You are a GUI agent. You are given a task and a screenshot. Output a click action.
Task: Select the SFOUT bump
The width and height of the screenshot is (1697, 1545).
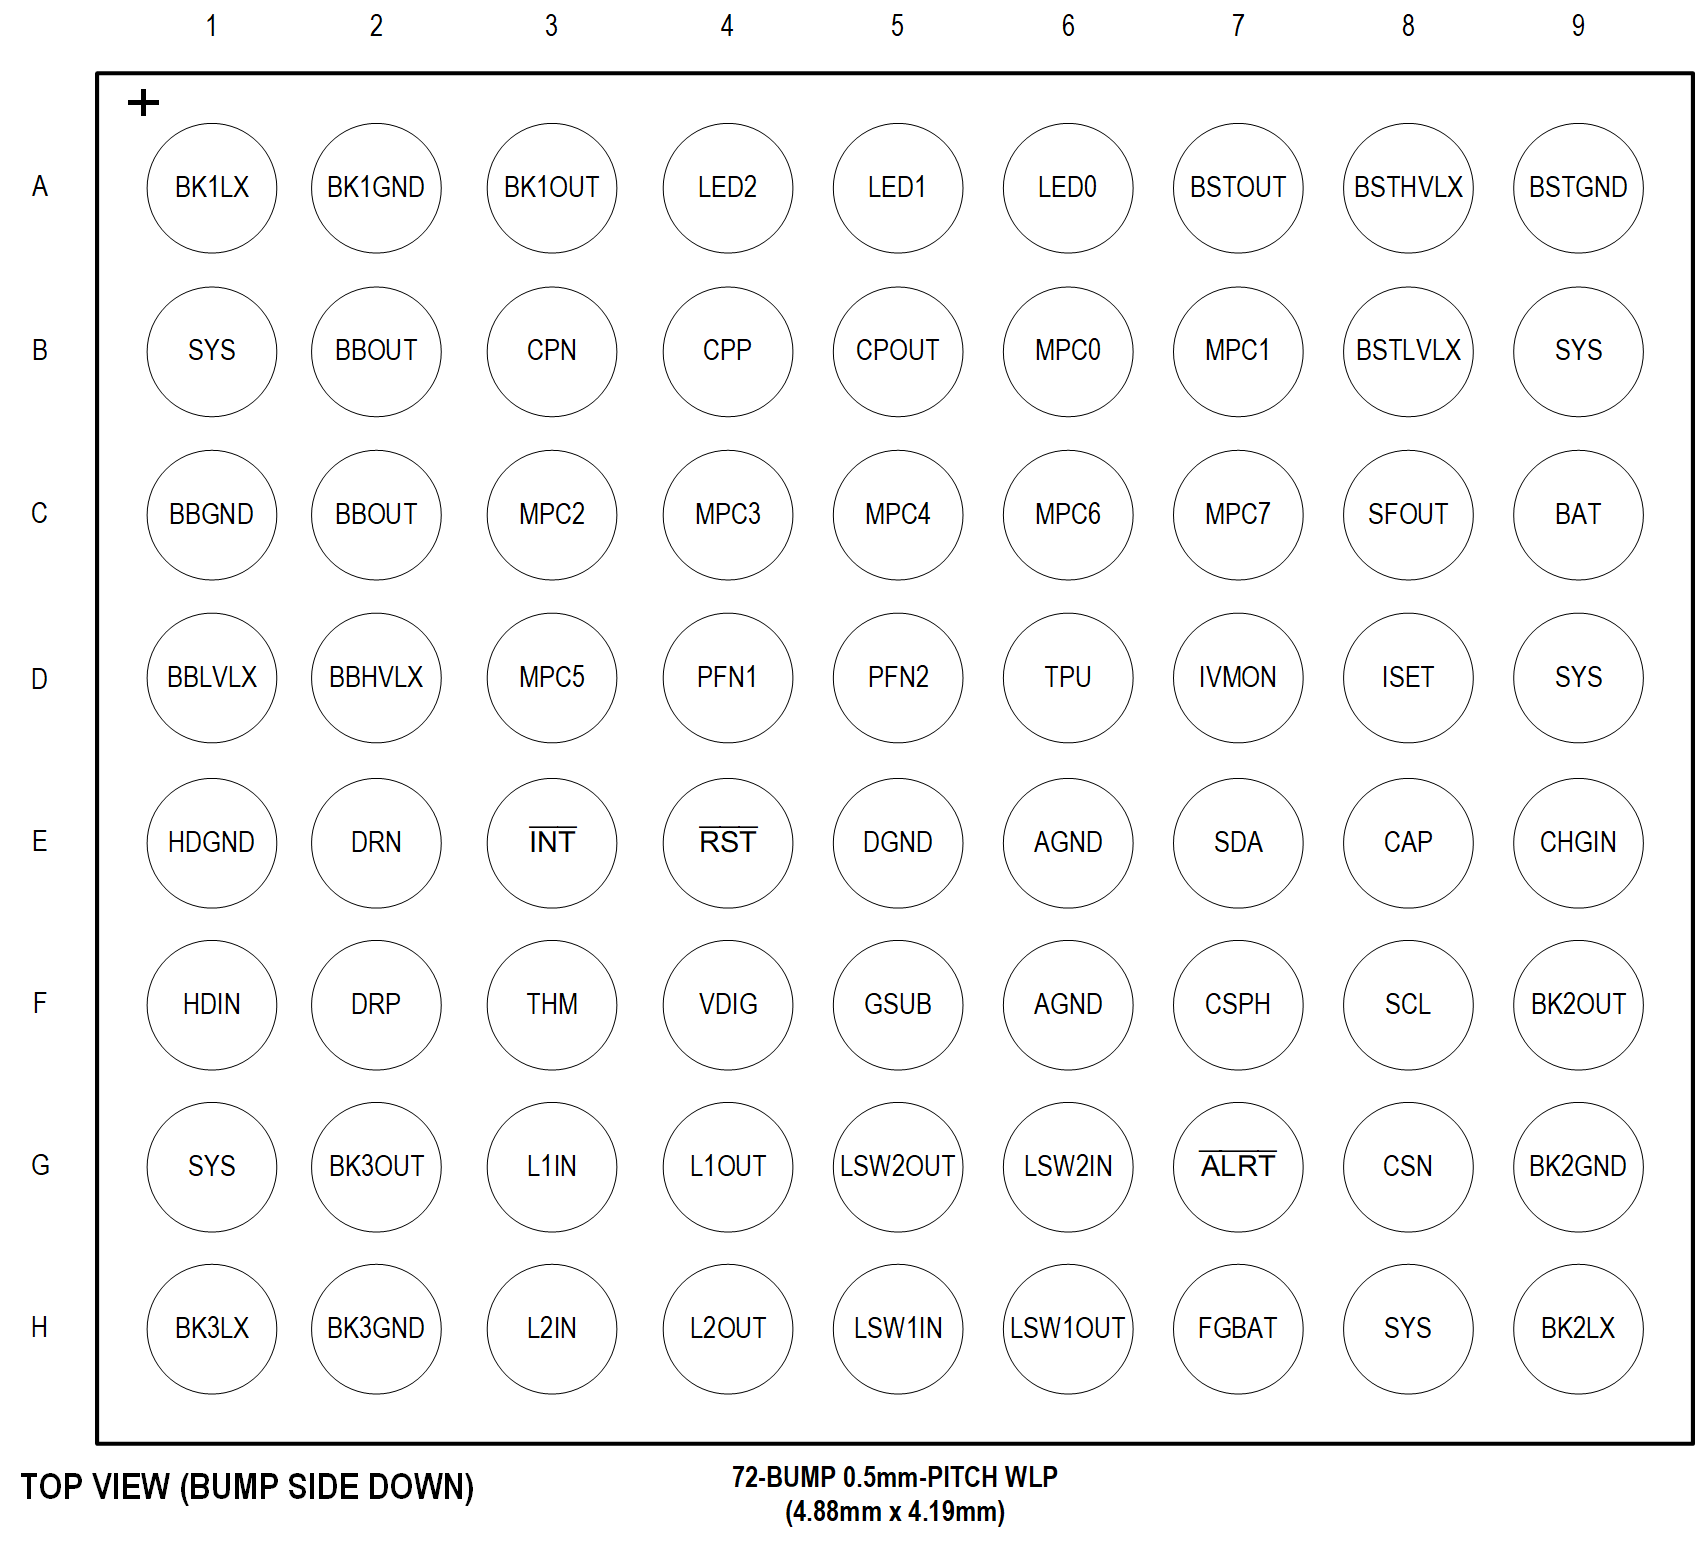[x=1407, y=515]
